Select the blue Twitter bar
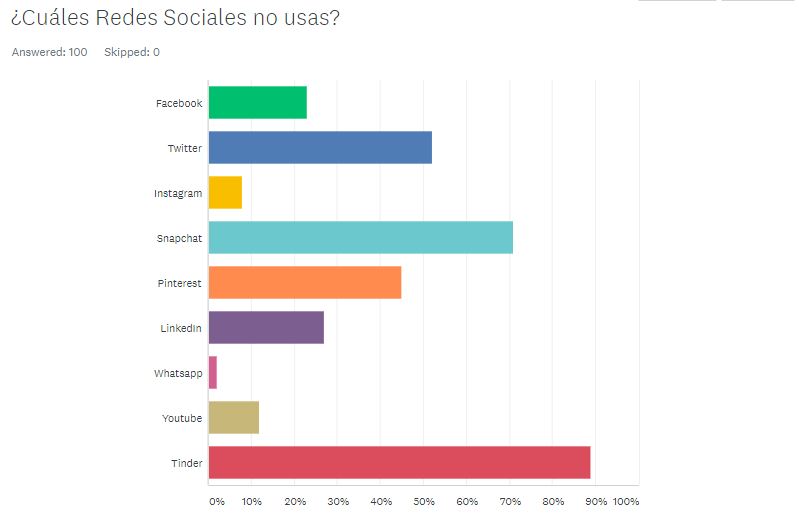Viewport: 799px width, 530px height. (320, 148)
